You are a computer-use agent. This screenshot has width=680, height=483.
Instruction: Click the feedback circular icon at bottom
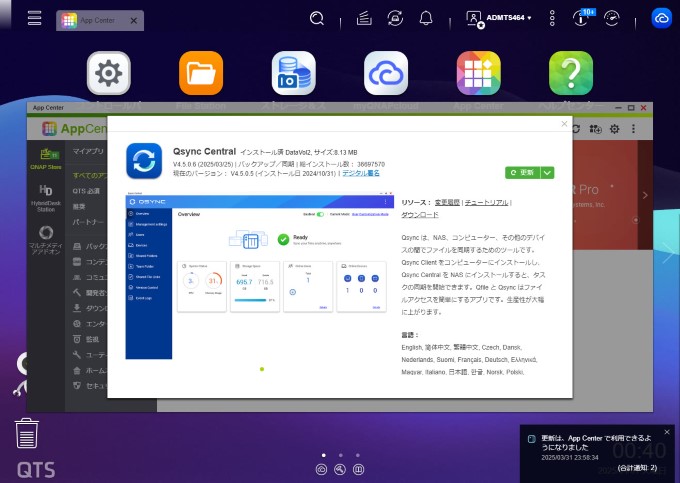tap(359, 469)
